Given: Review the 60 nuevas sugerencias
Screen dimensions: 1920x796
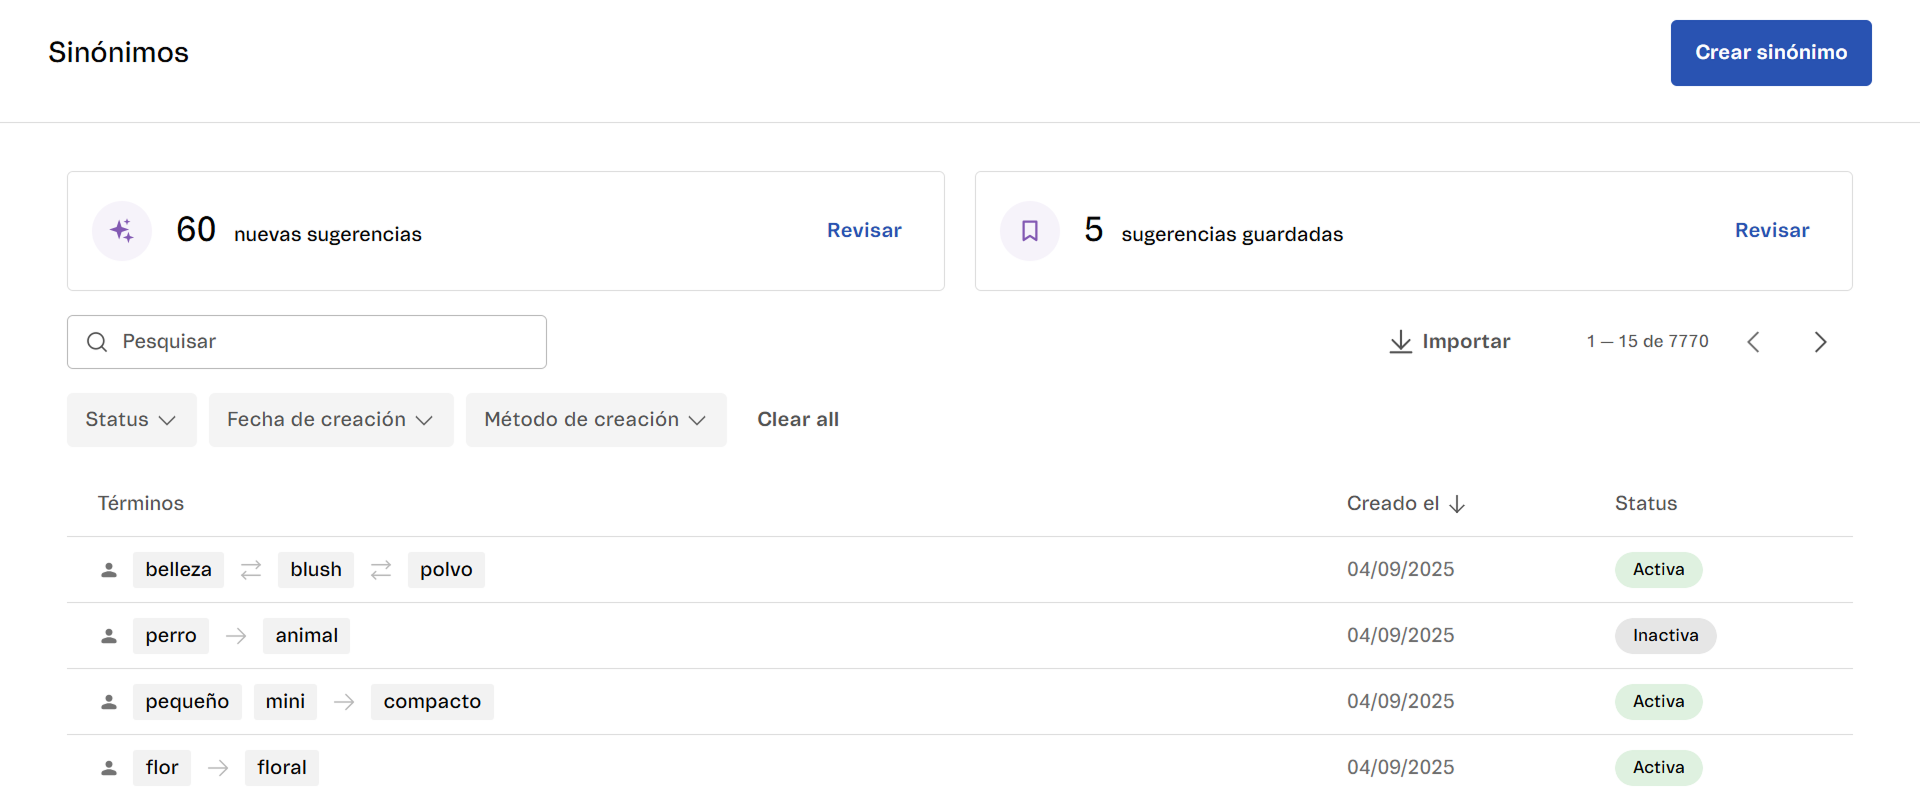Looking at the screenshot, I should point(863,231).
